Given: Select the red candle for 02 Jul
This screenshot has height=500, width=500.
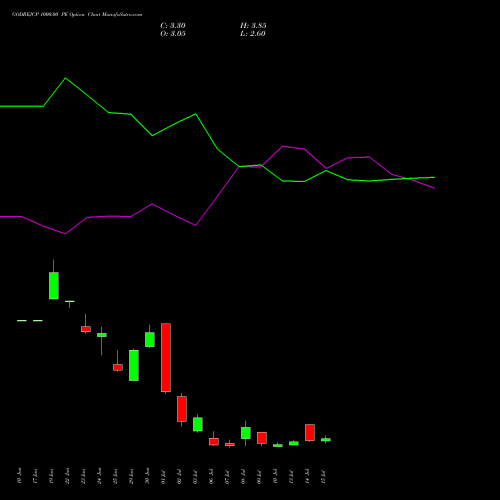Looking at the screenshot, I should point(182,409).
